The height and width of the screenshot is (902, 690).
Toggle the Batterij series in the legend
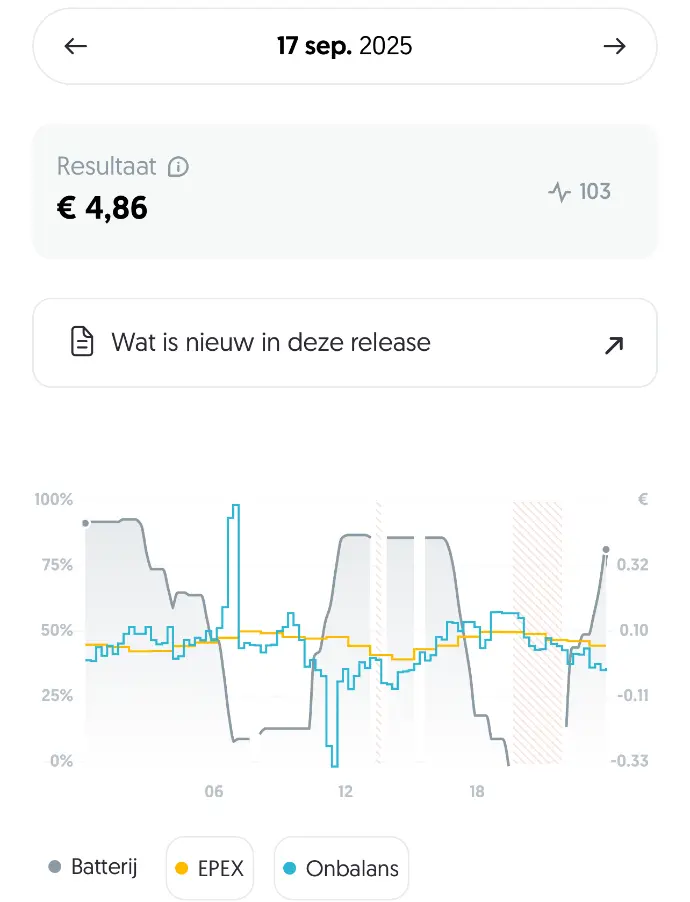pos(92,868)
